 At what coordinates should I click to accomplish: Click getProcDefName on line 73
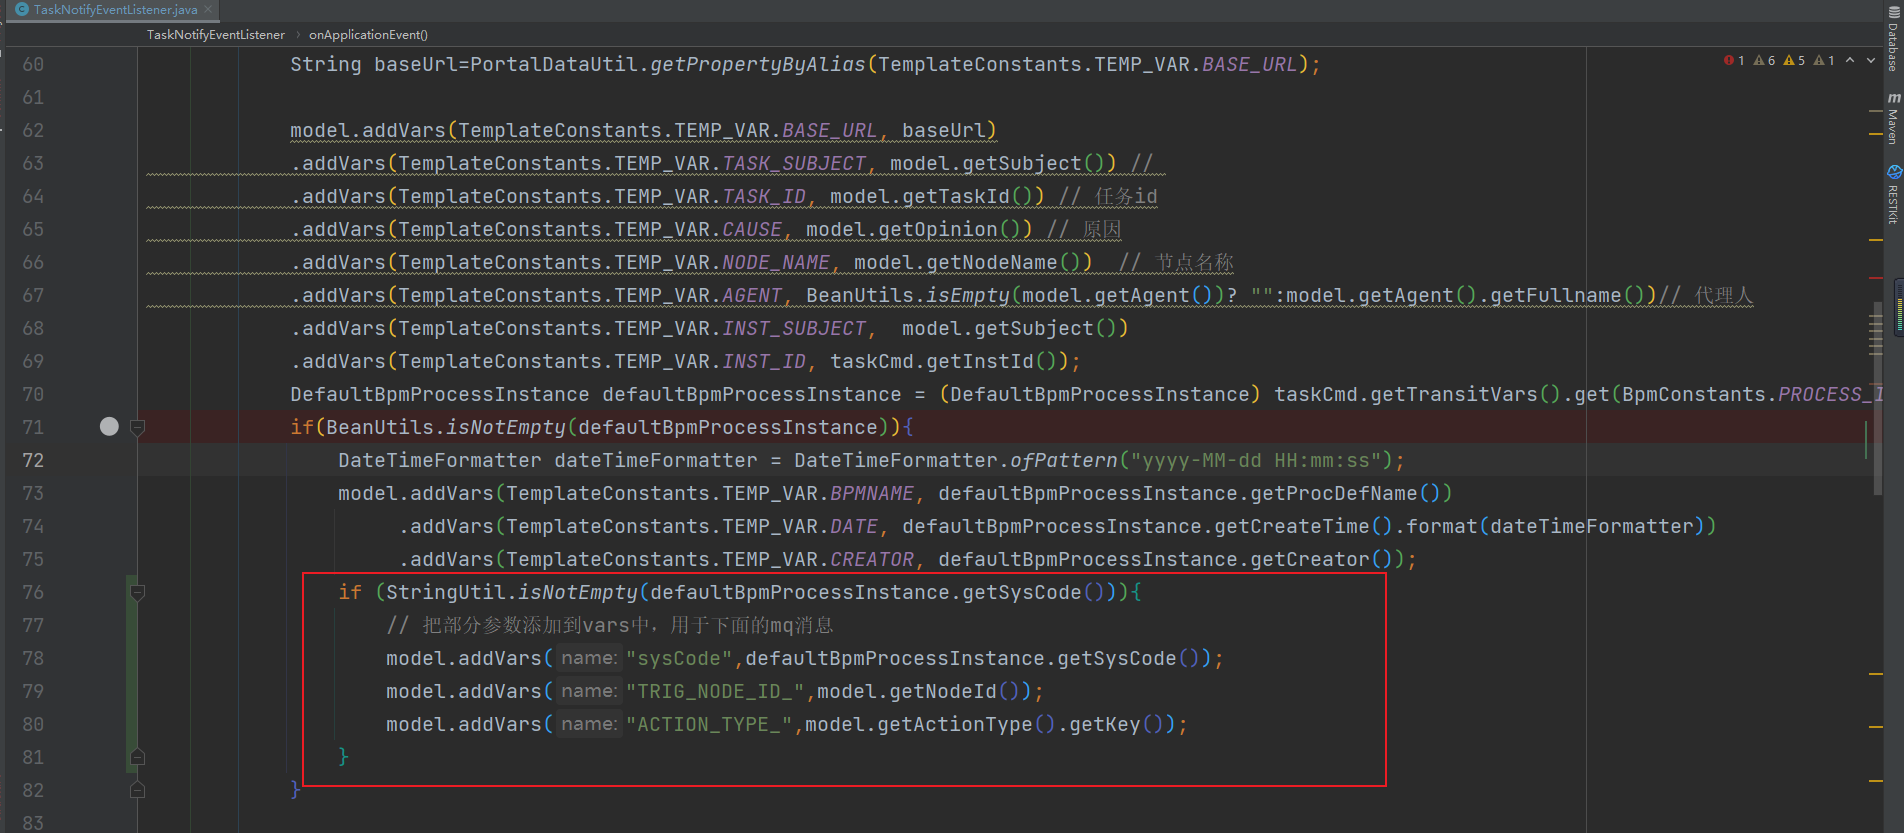tap(1334, 494)
